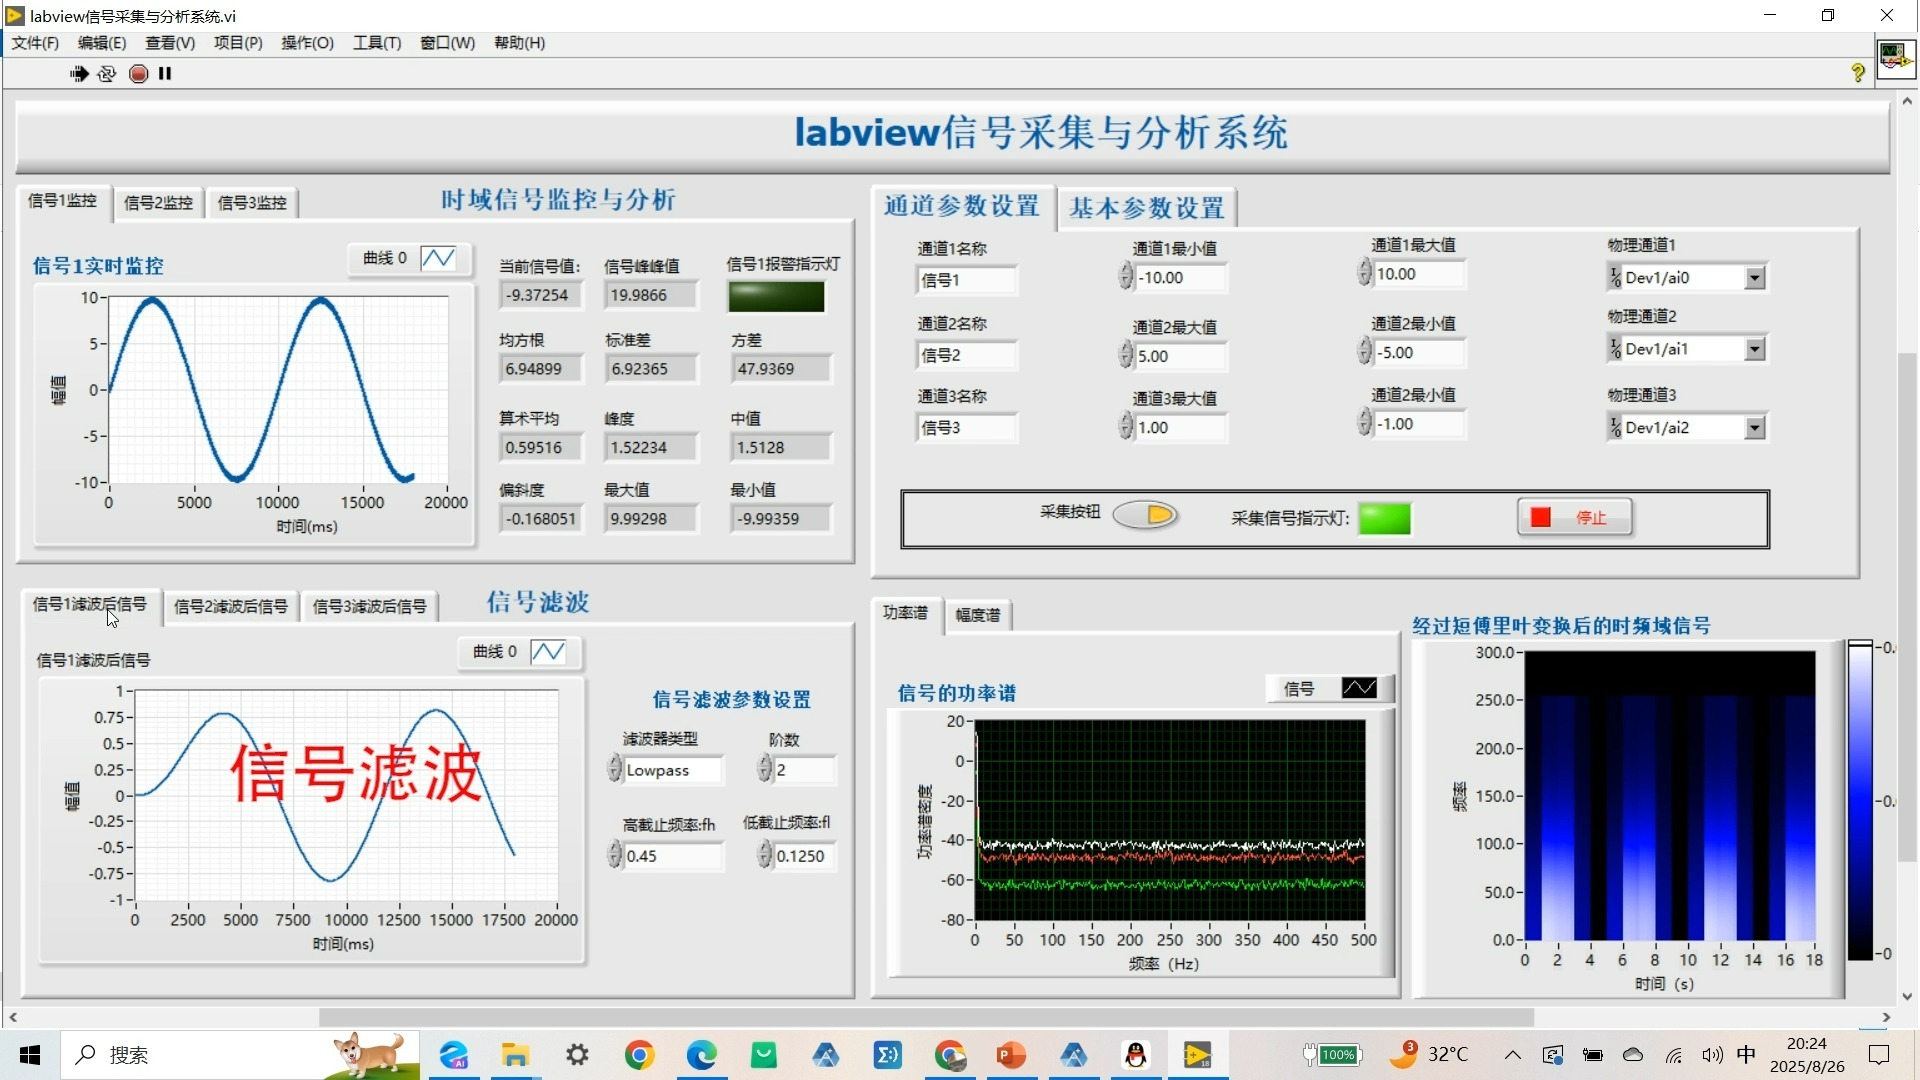The width and height of the screenshot is (1920, 1080).
Task: Toggle the 采集按钮 switch
Action: click(x=1146, y=515)
